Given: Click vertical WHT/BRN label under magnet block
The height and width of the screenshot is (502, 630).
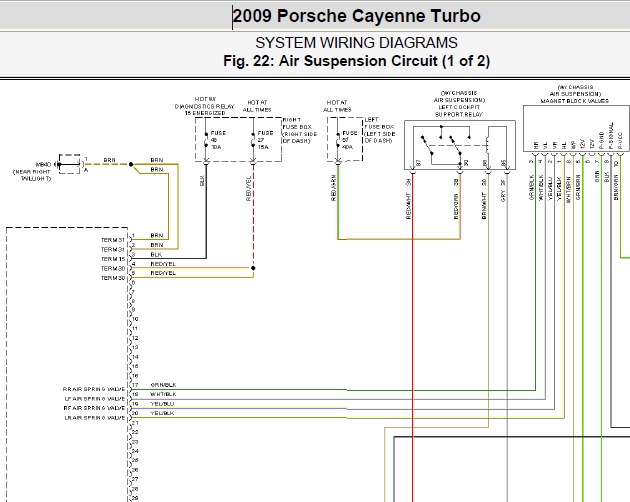Looking at the screenshot, I should (x=569, y=189).
